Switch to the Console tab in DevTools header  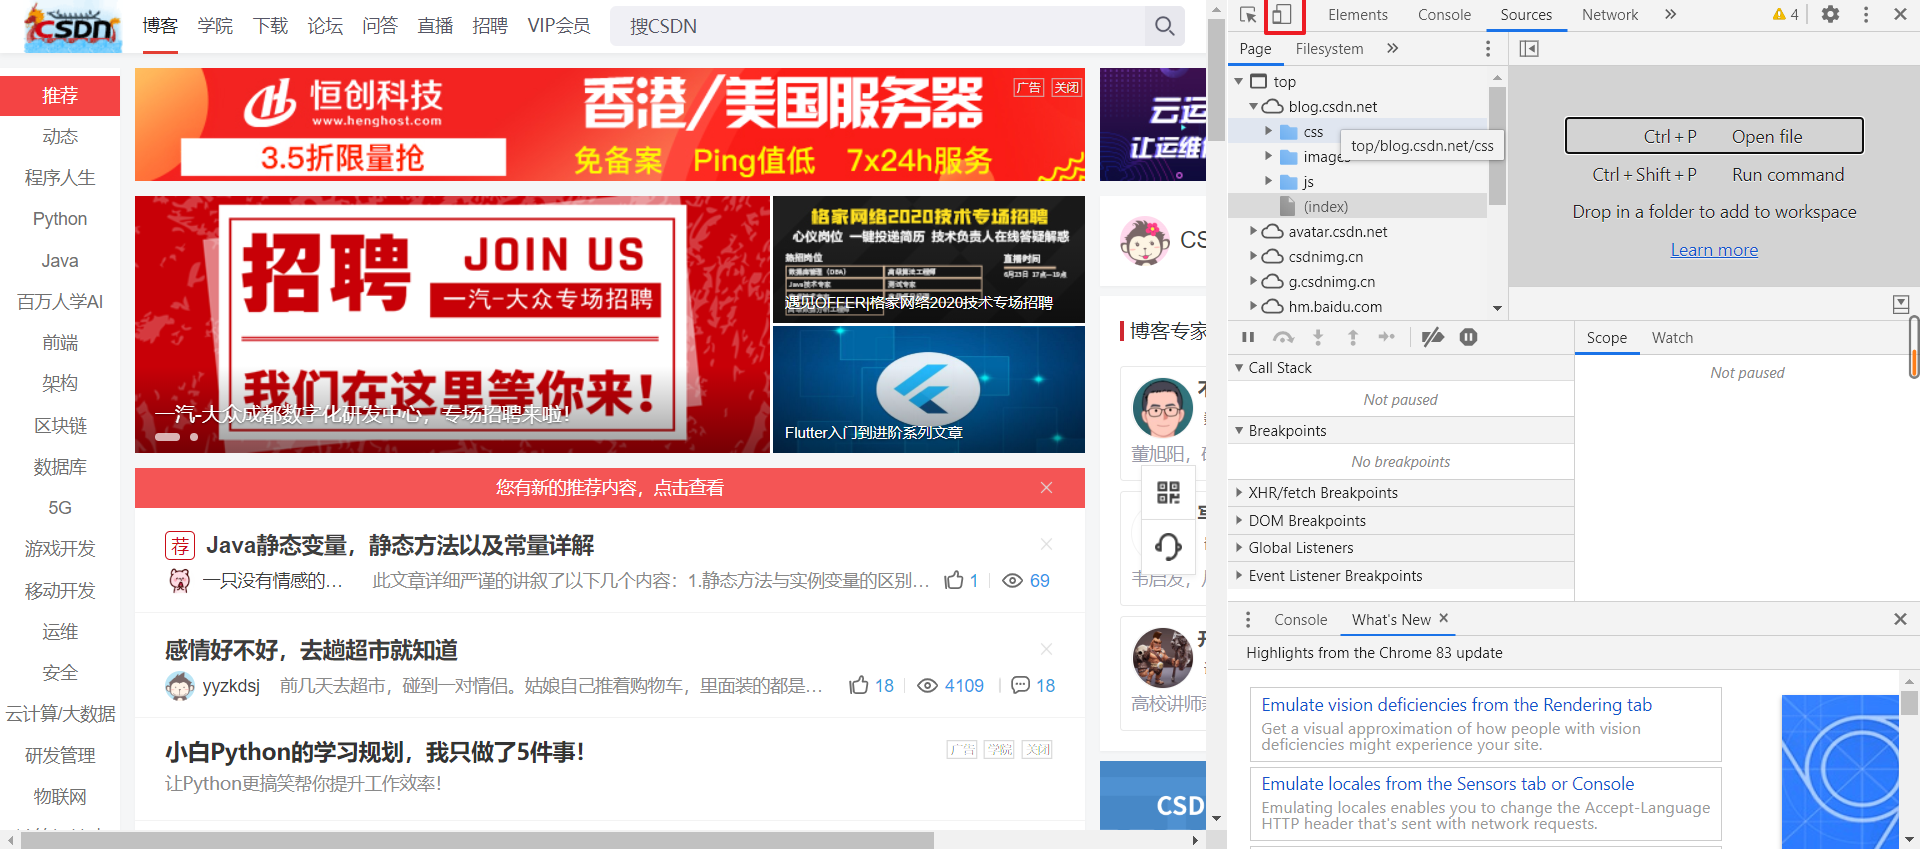point(1444,15)
